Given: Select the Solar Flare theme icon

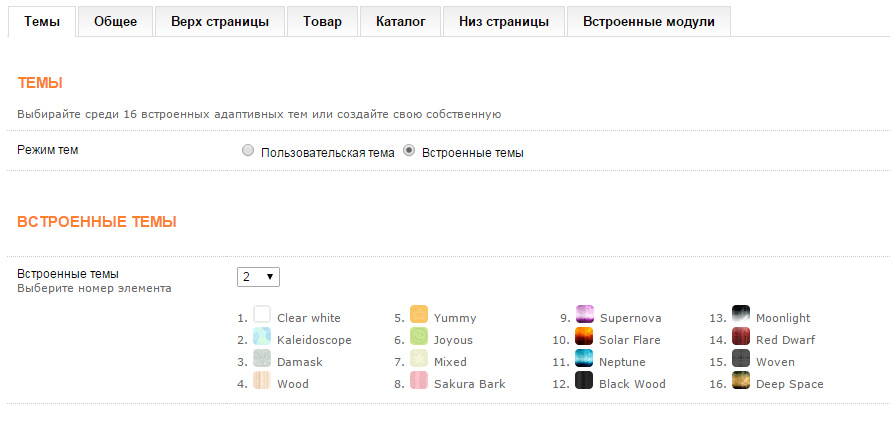Looking at the screenshot, I should pyautogui.click(x=585, y=337).
